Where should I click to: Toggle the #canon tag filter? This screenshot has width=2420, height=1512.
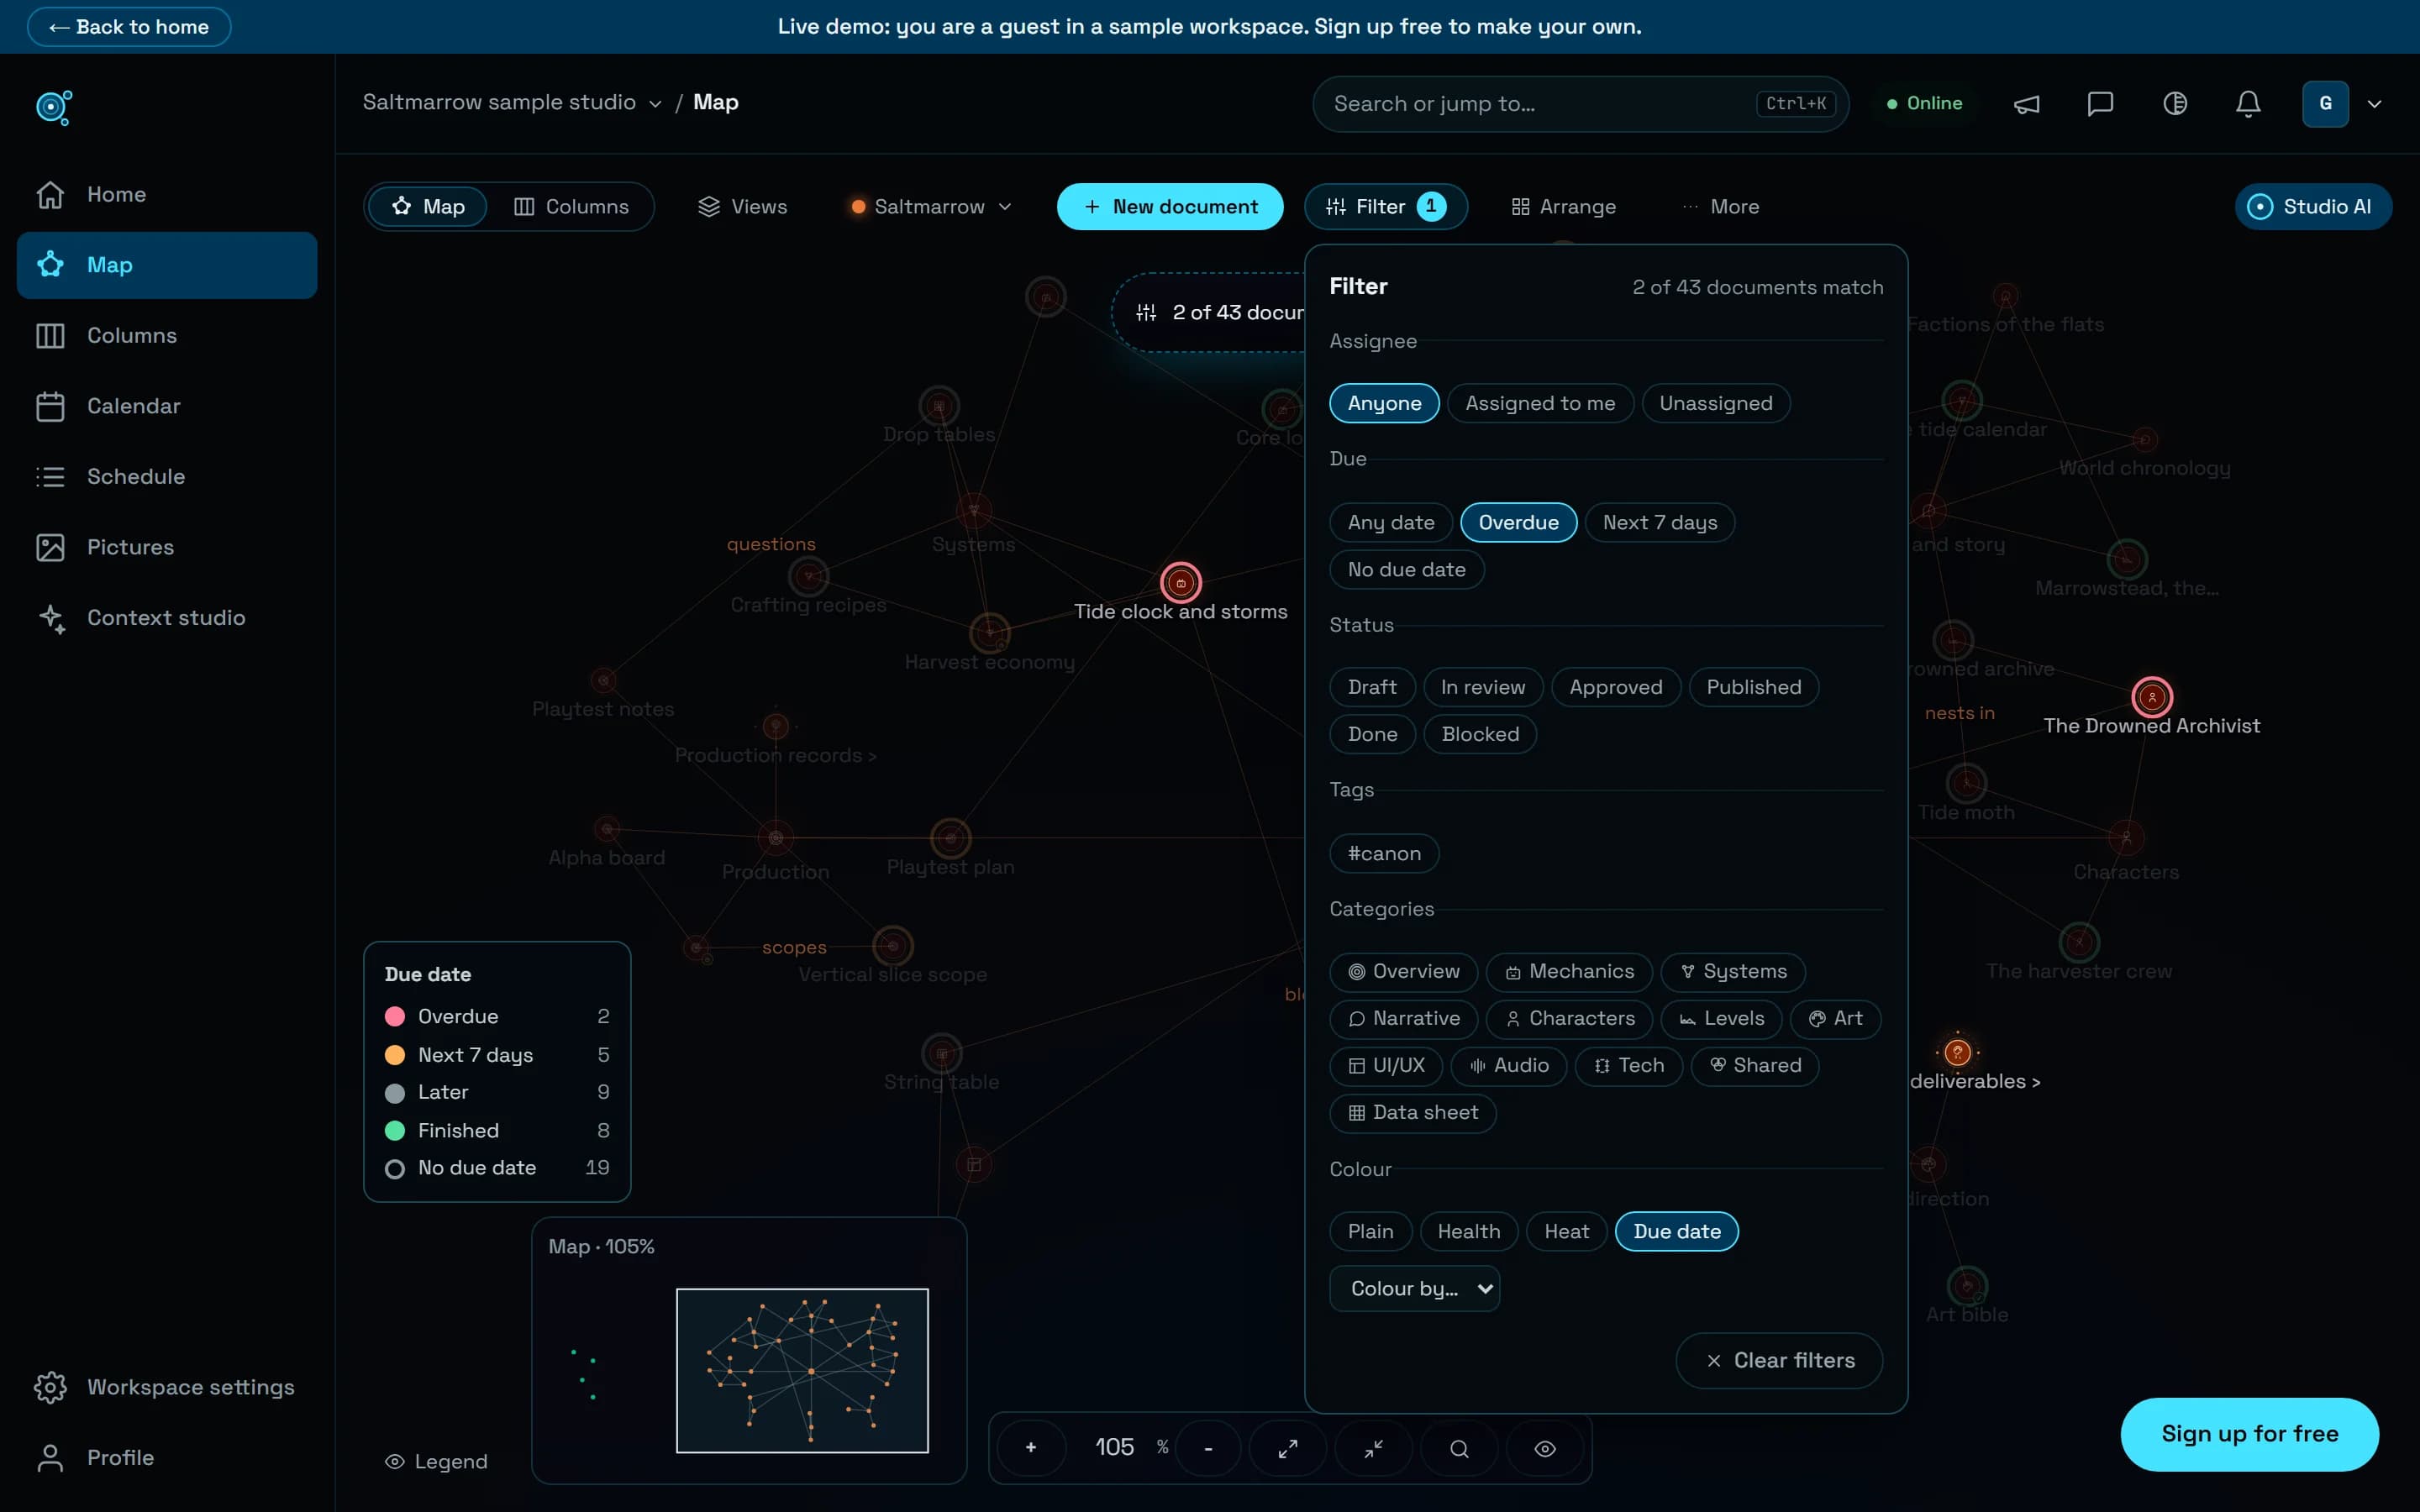click(x=1384, y=853)
